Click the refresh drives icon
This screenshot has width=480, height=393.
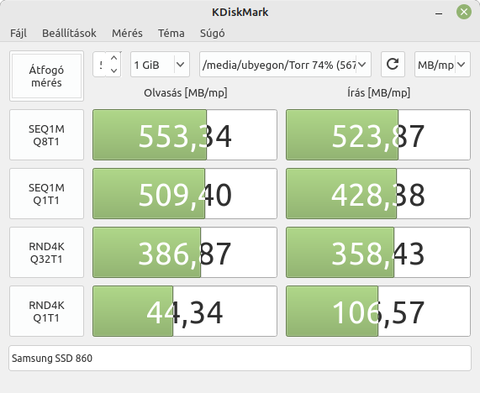pyautogui.click(x=393, y=64)
